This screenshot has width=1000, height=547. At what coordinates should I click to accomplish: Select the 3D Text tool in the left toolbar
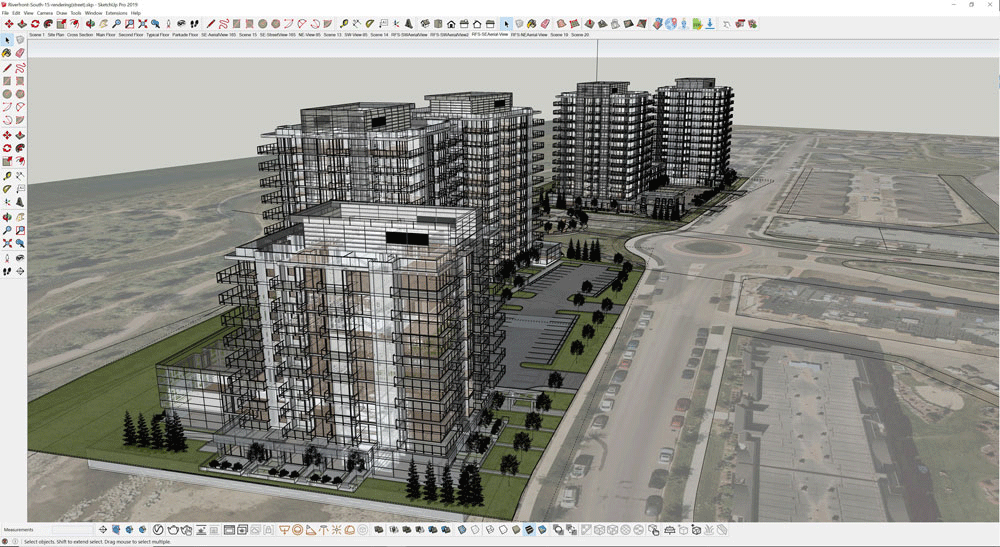(20, 201)
